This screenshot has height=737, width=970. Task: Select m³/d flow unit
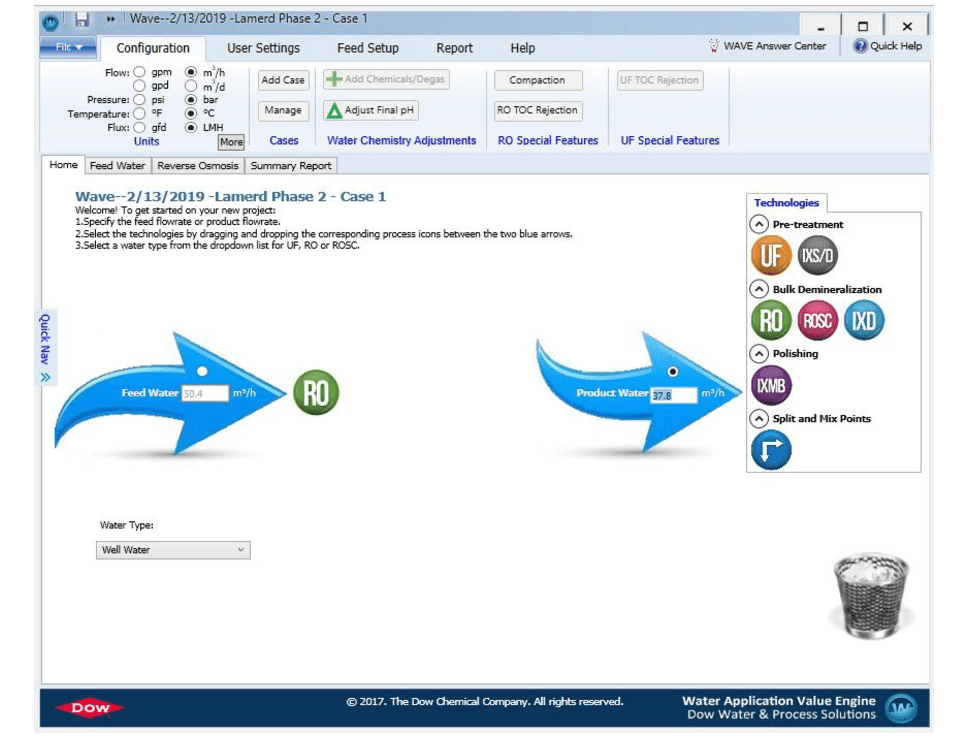pyautogui.click(x=191, y=86)
